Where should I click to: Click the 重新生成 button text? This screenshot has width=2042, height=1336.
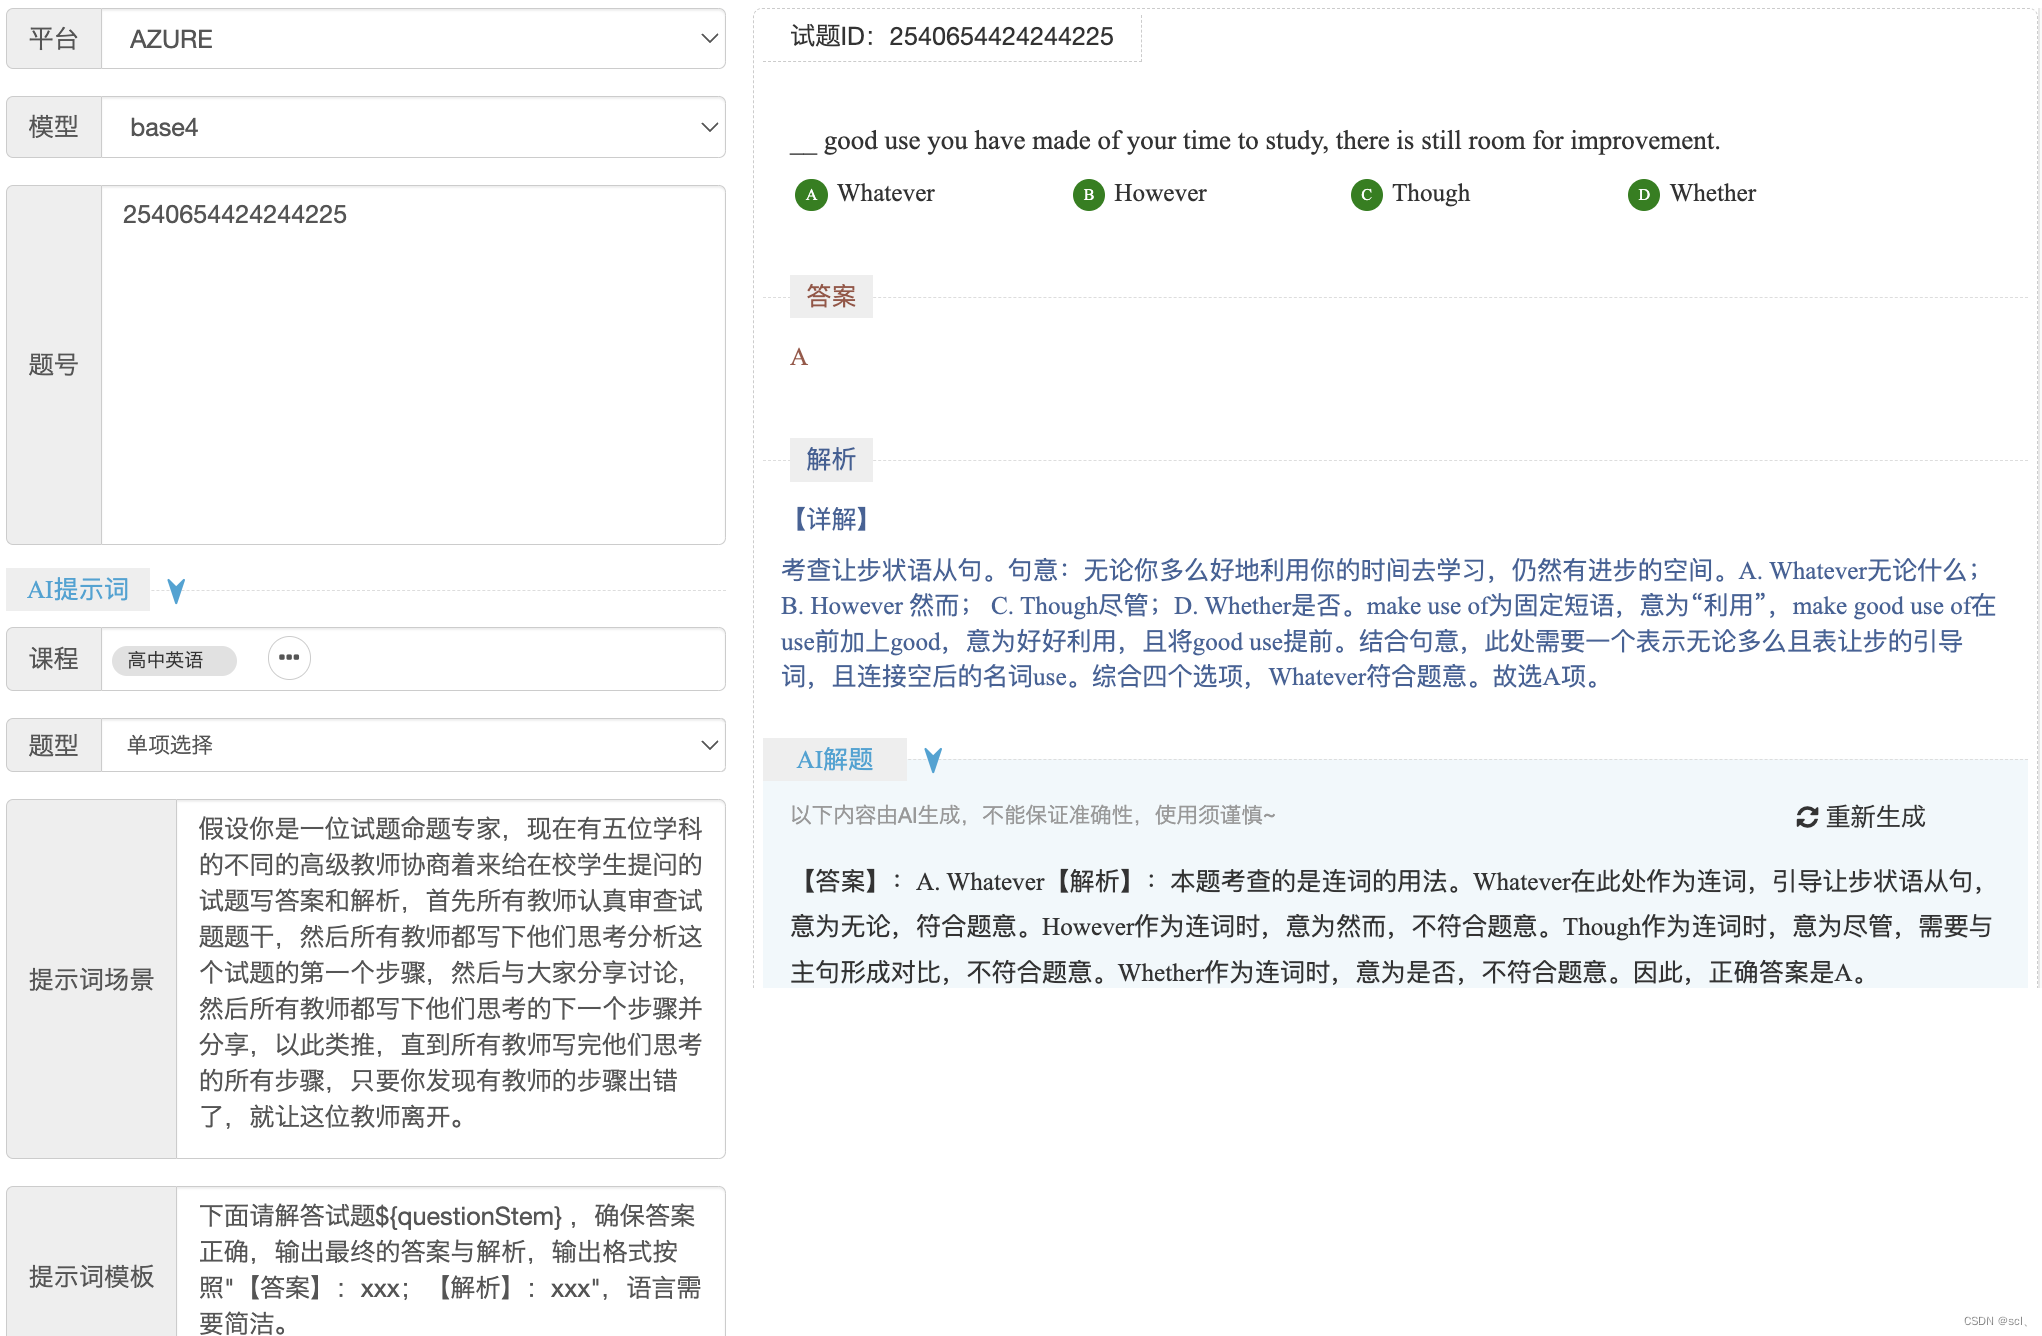[1875, 817]
